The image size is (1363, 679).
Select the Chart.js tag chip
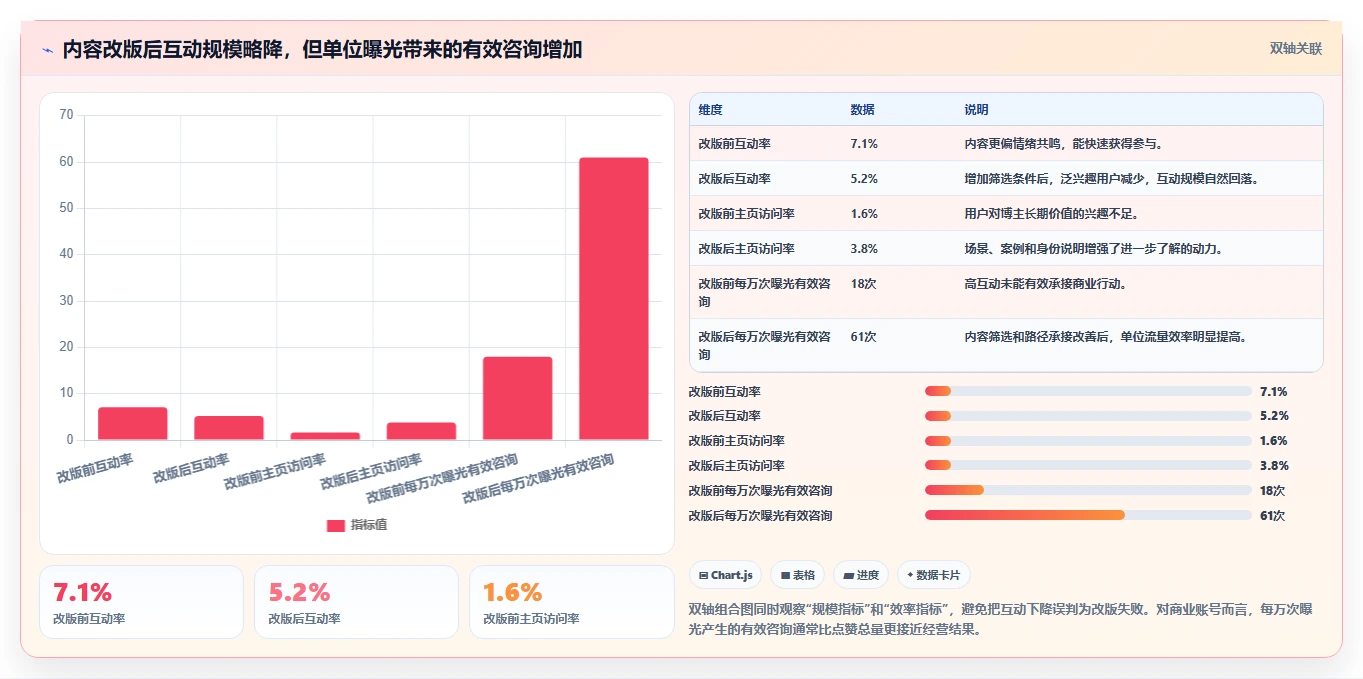pos(725,575)
